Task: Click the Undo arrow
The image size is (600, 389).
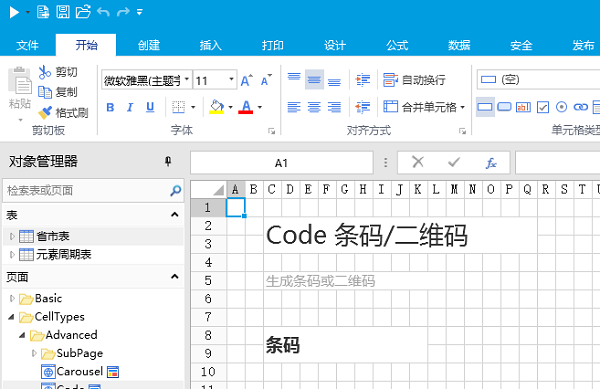Action: 103,12
